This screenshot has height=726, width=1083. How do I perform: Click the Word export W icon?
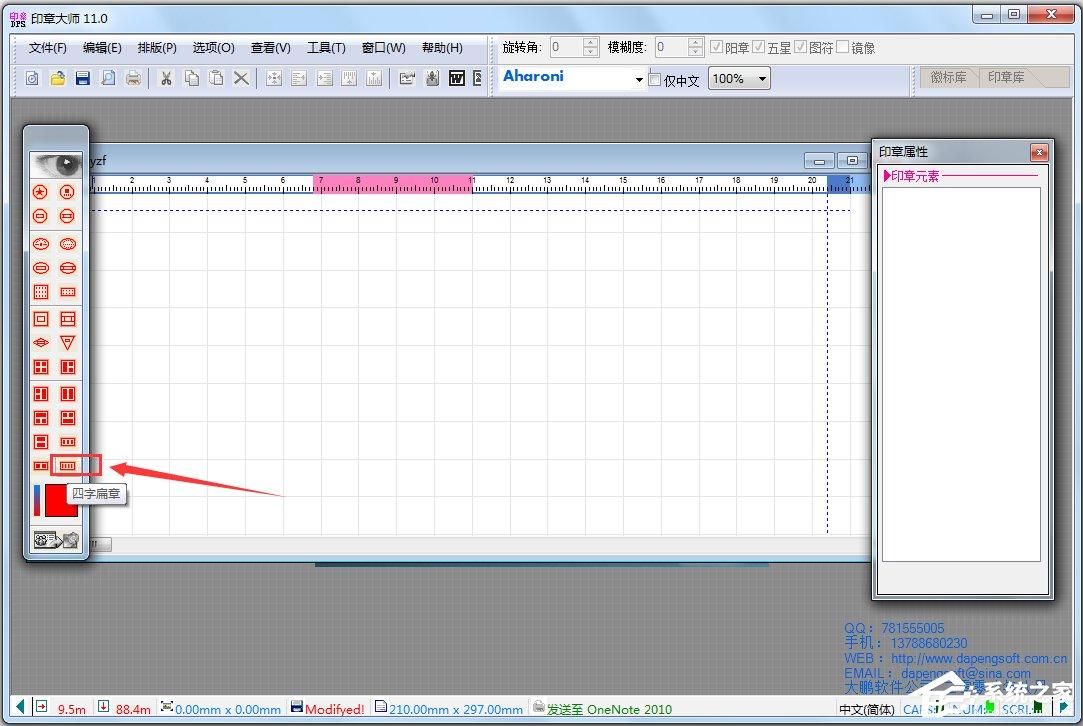click(x=457, y=78)
